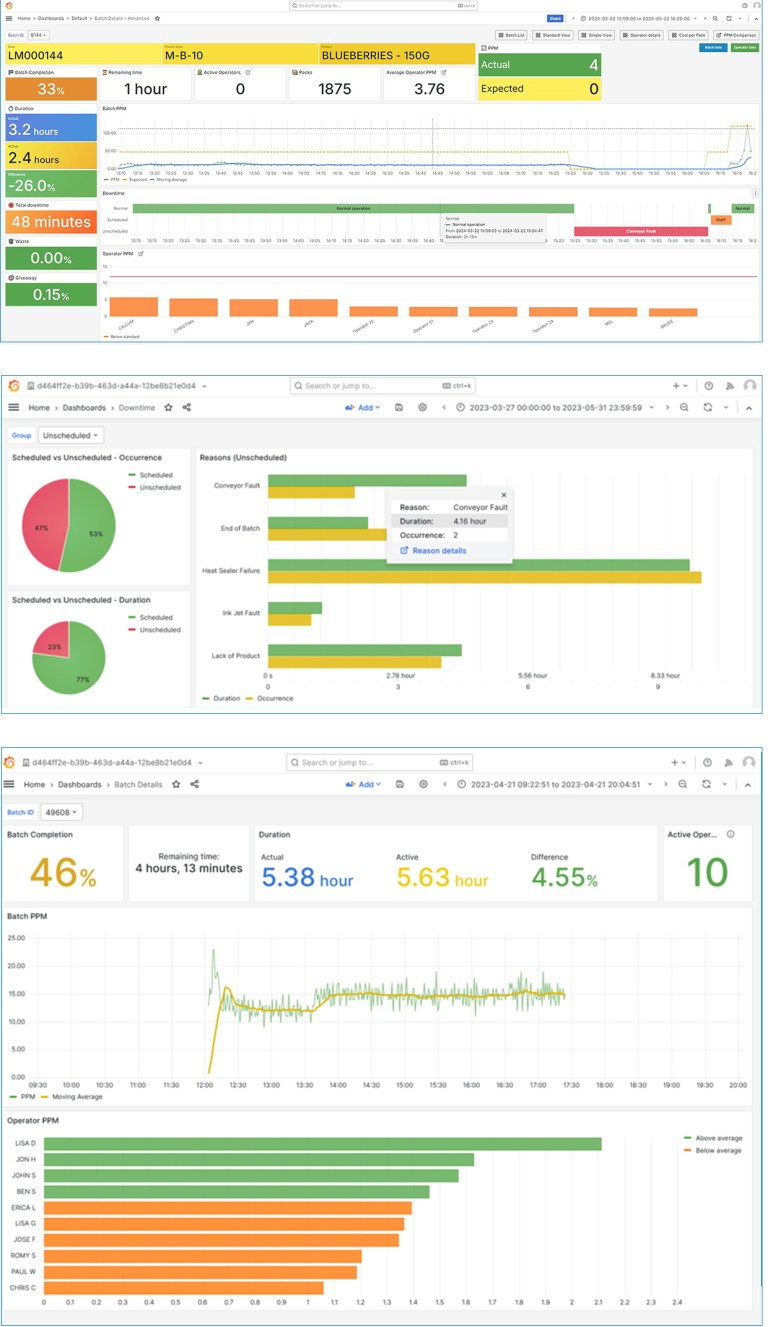The height and width of the screenshot is (1327, 768).
Task: Close the Conveyor Fault tooltip popup
Action: coord(503,494)
